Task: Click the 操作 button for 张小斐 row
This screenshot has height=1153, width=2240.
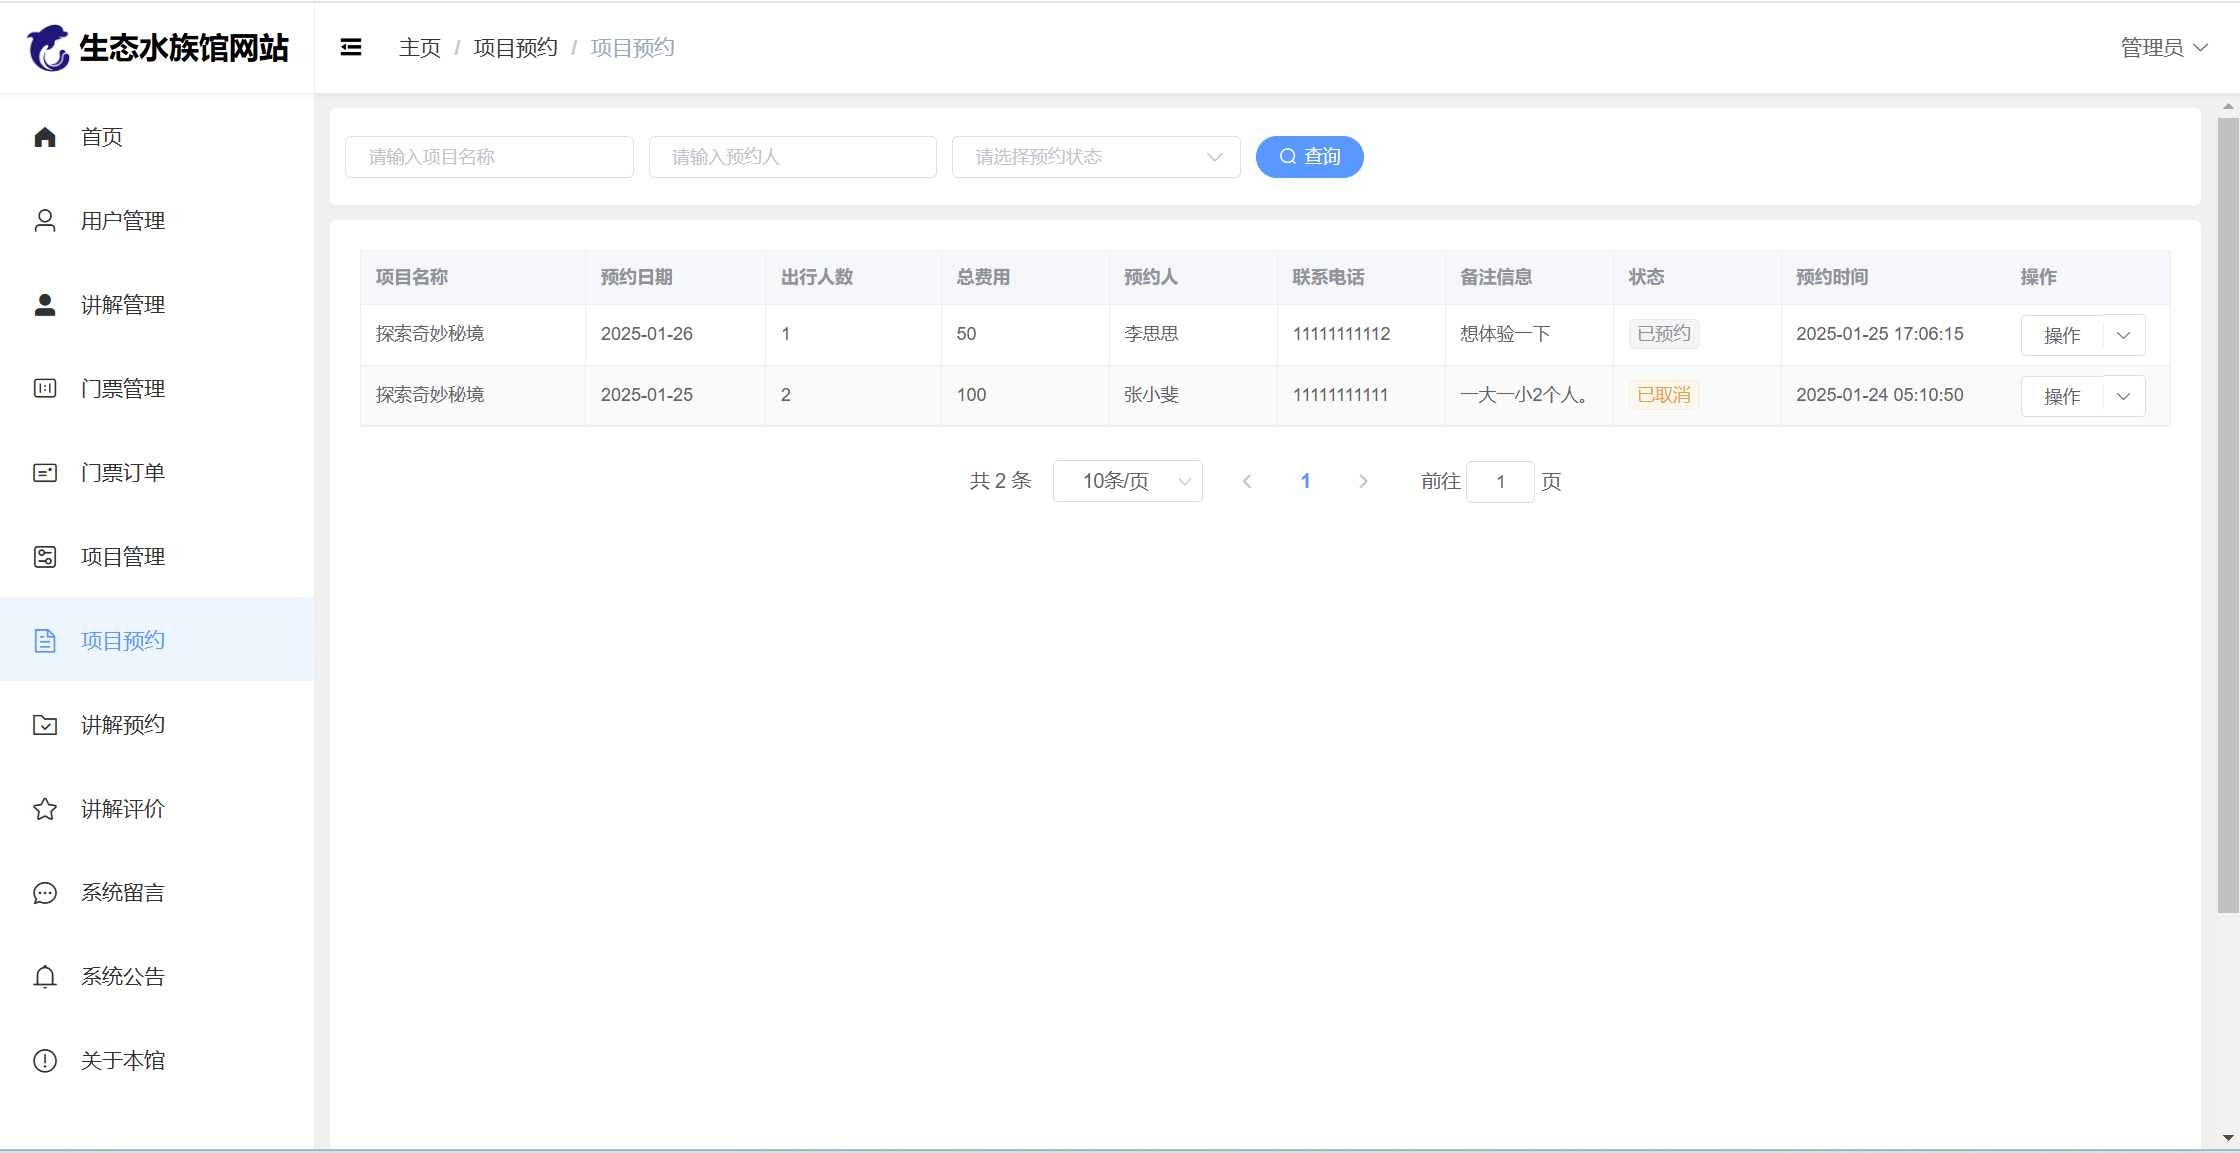Action: pos(2061,396)
